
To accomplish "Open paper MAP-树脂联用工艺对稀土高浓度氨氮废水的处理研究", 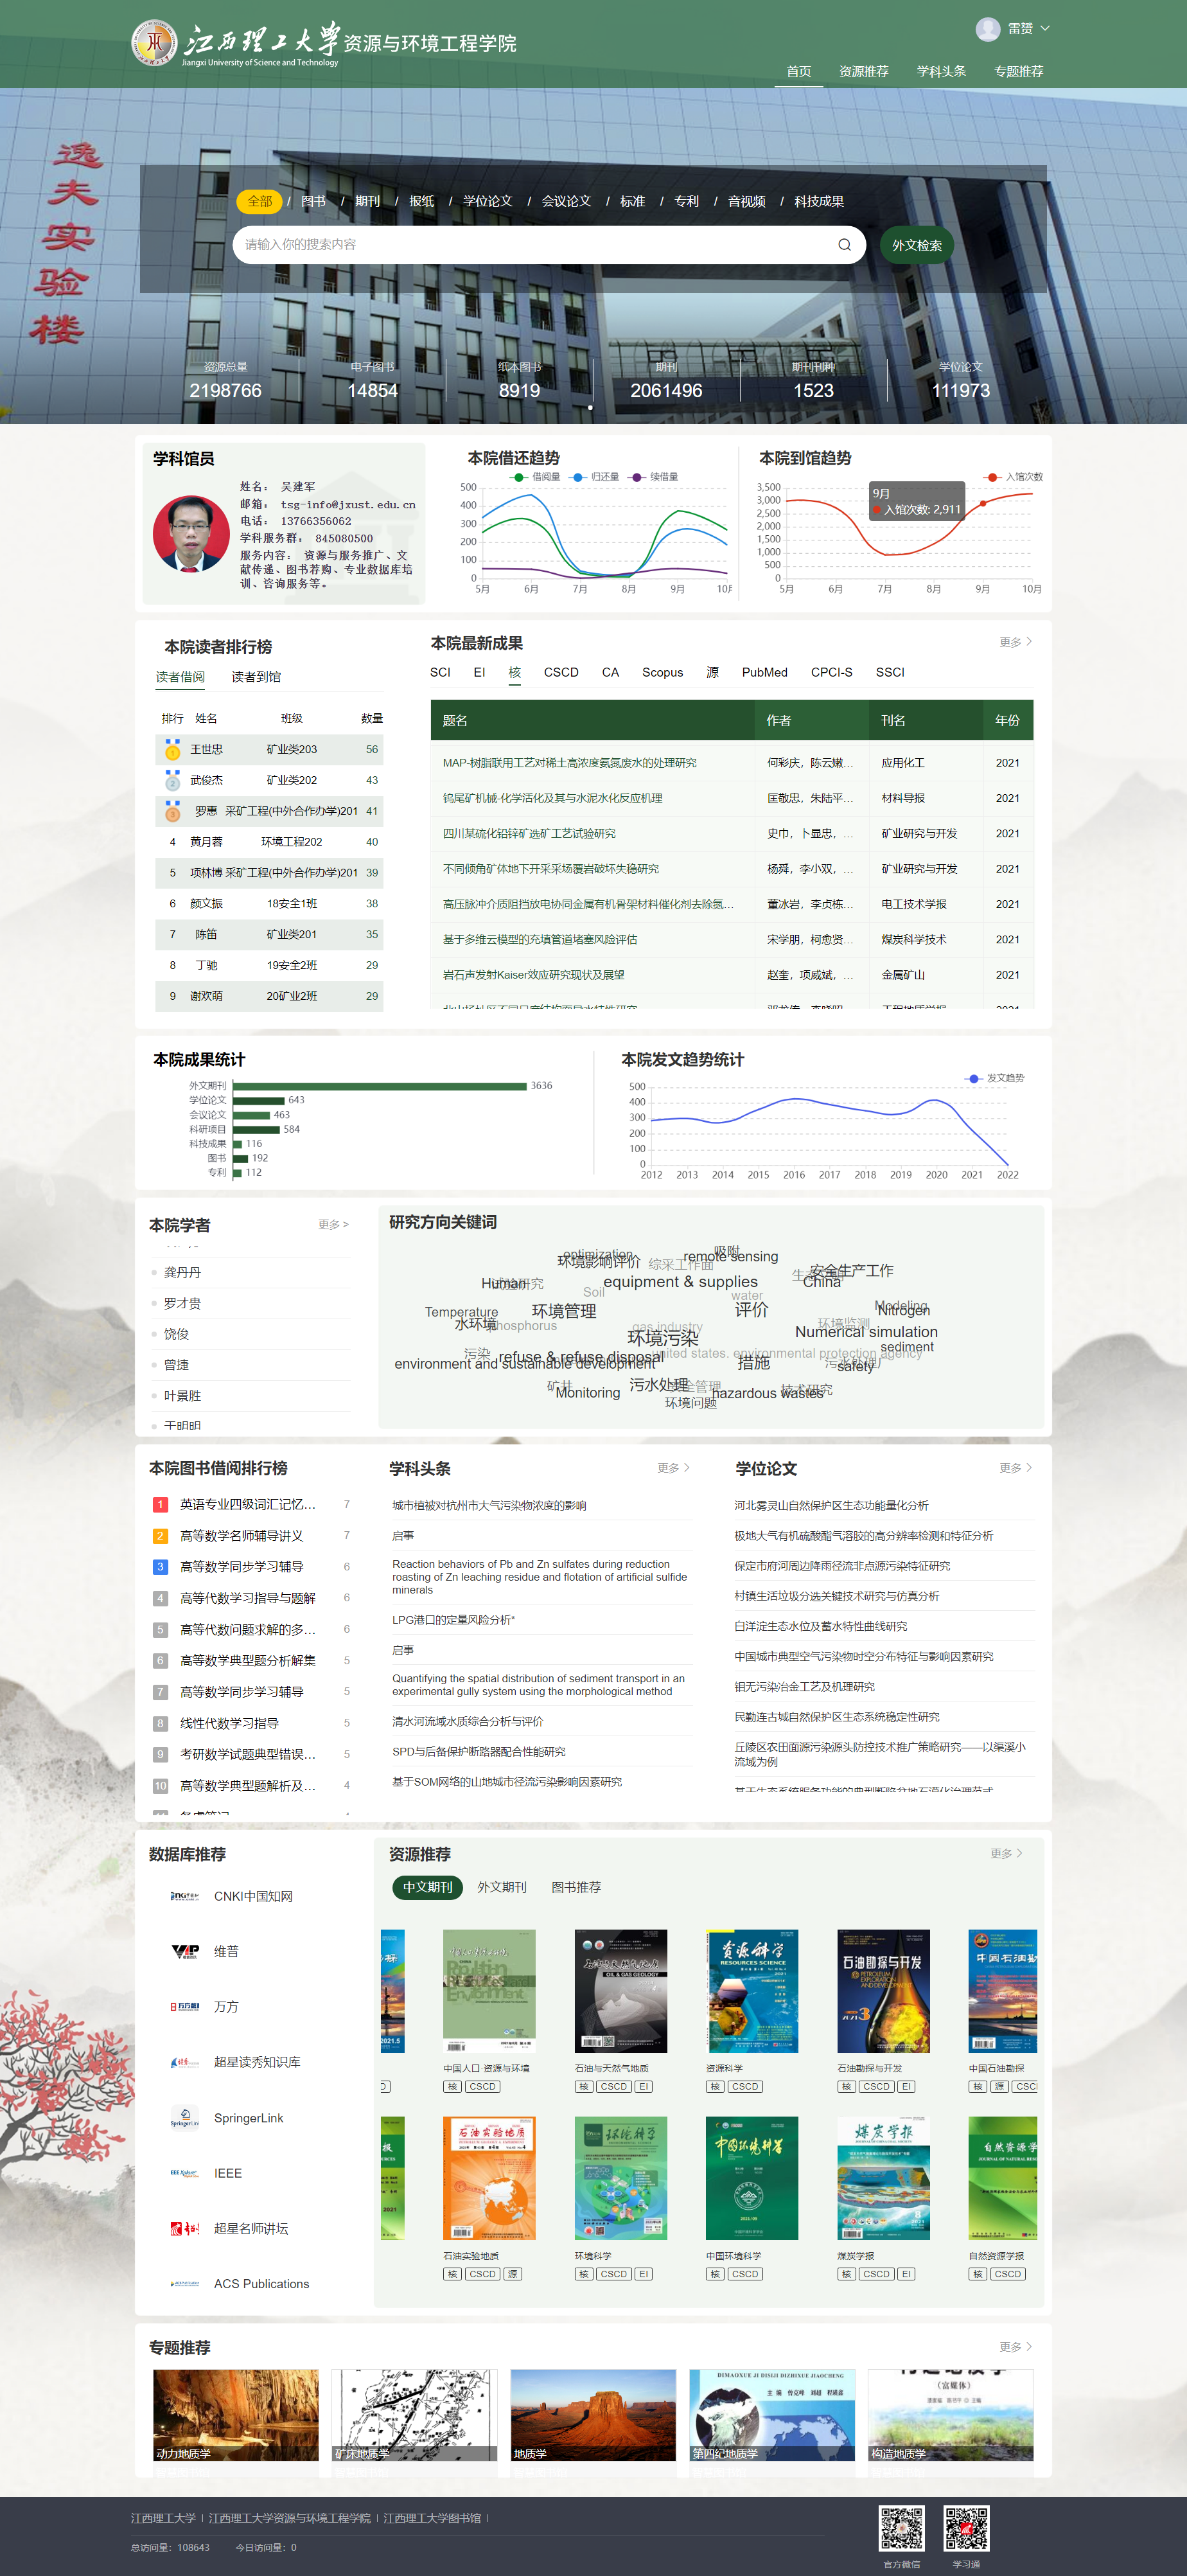I will click(x=570, y=763).
